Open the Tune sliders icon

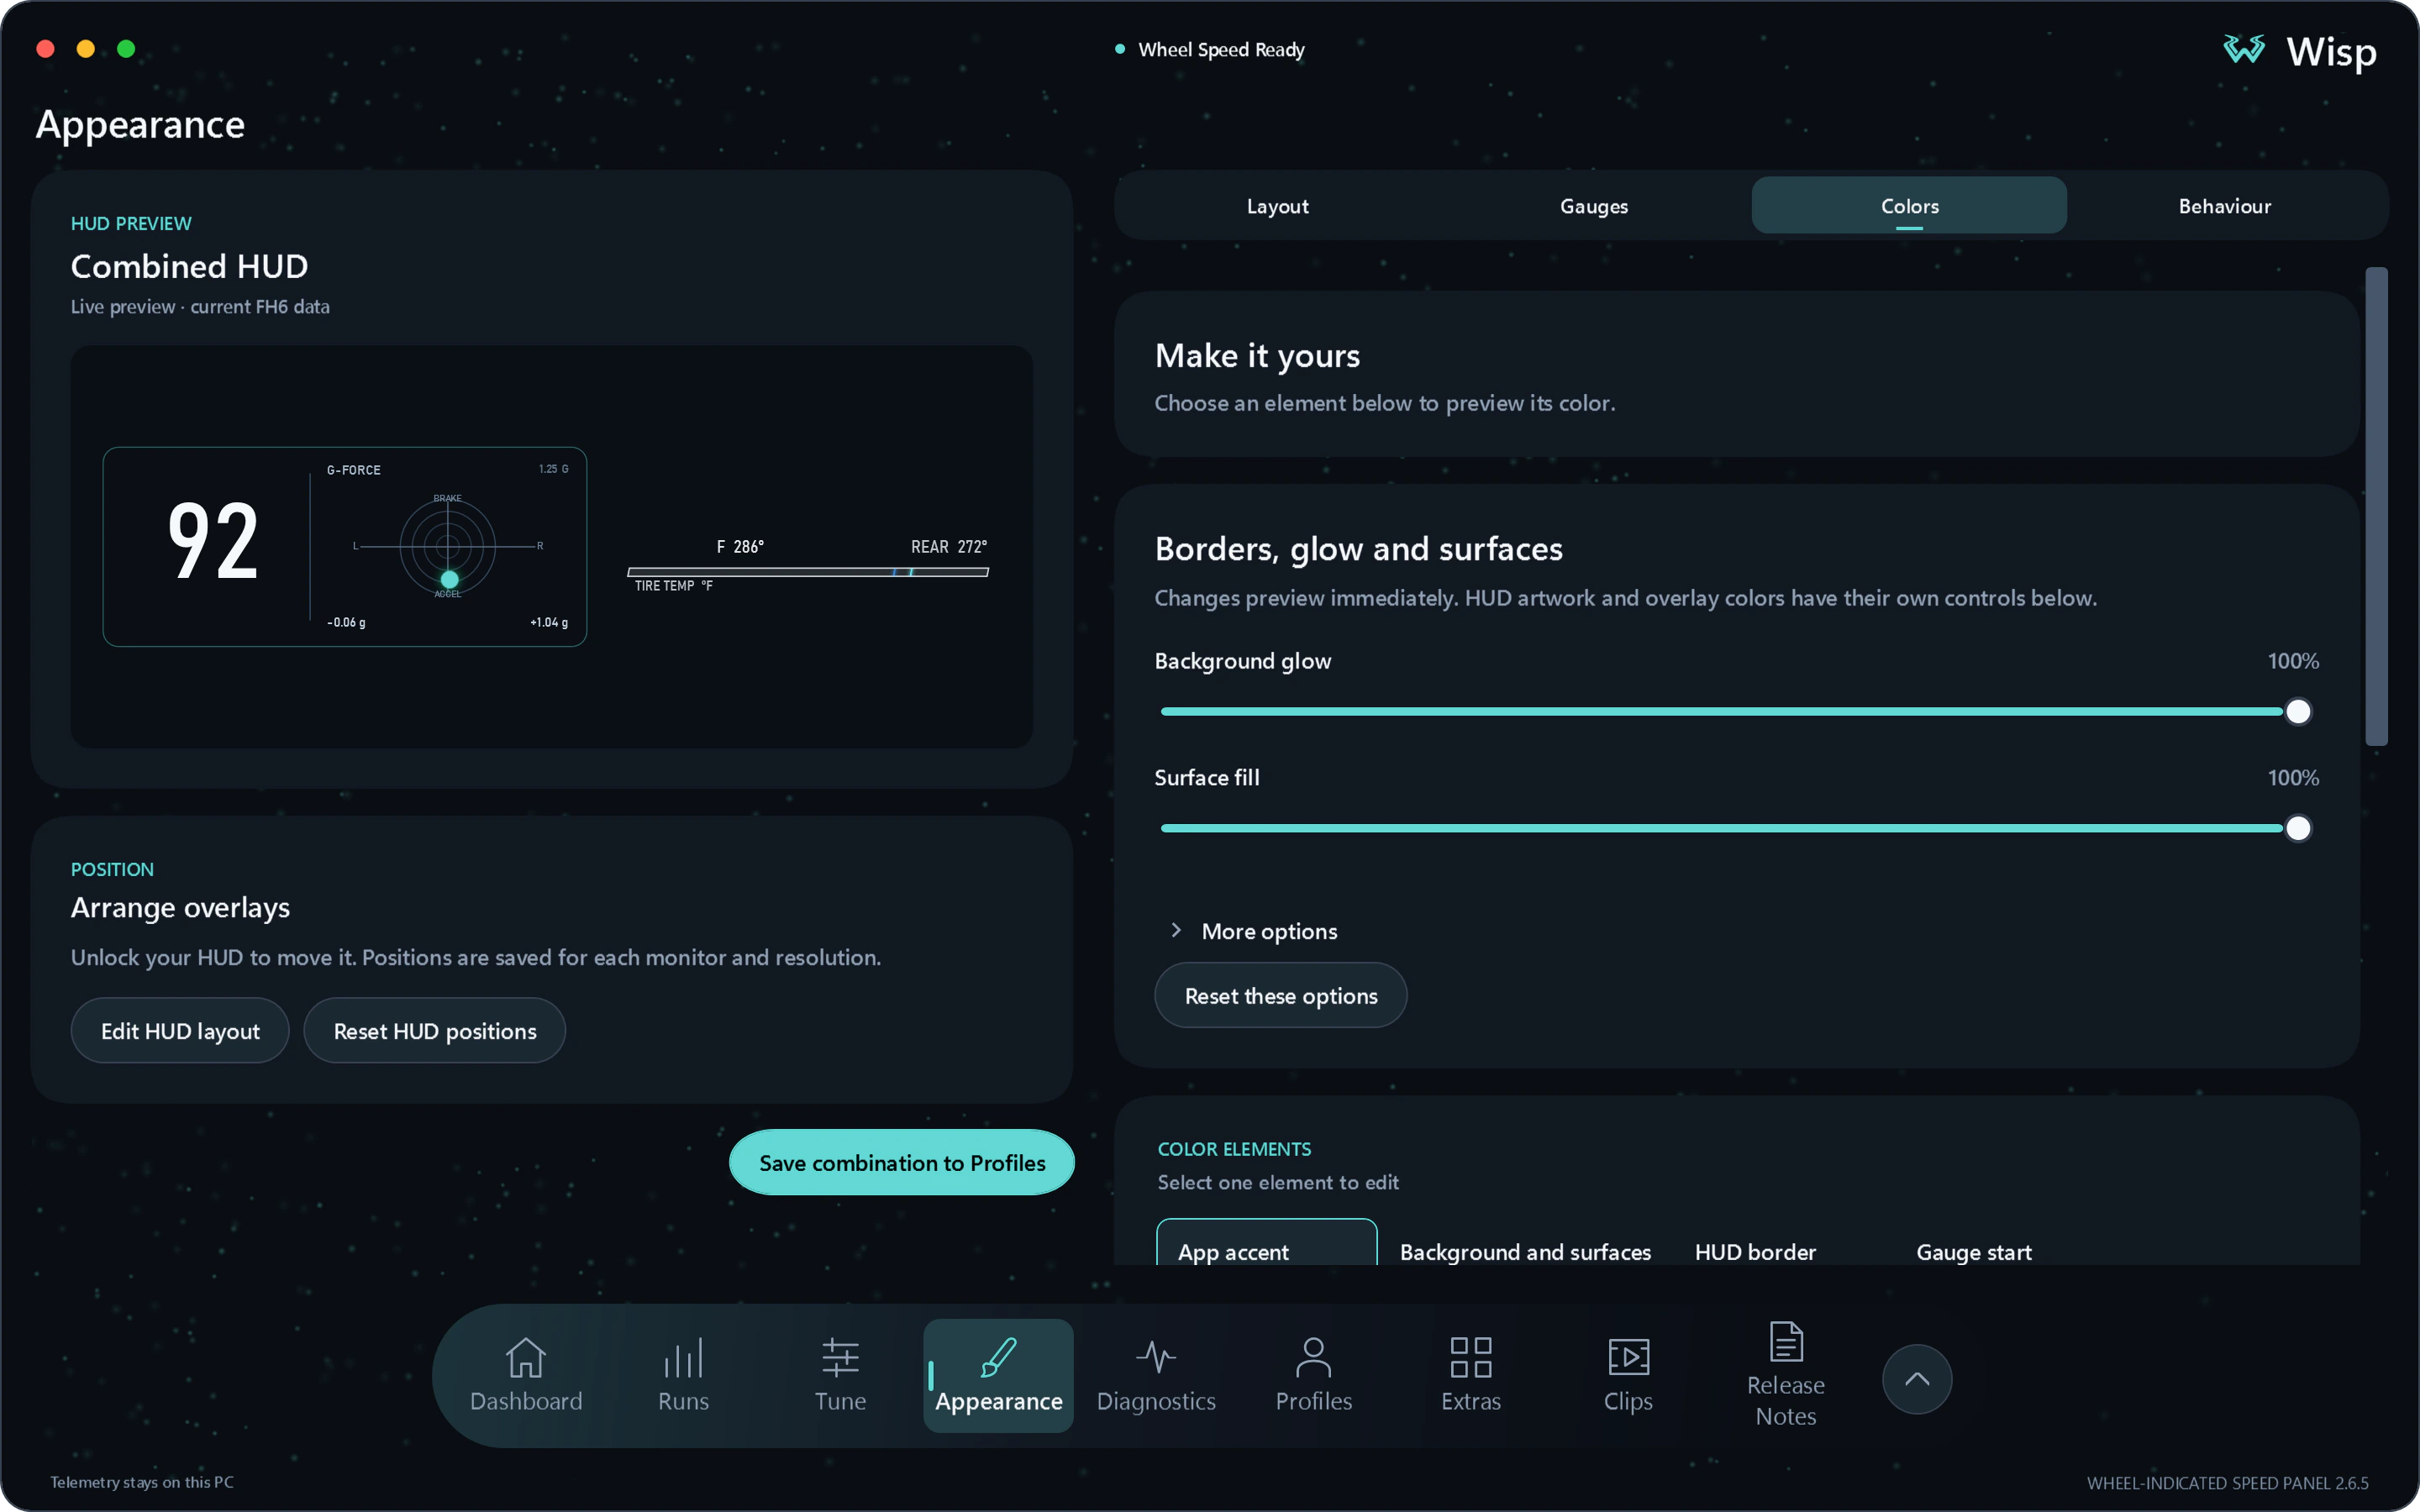coord(840,1357)
